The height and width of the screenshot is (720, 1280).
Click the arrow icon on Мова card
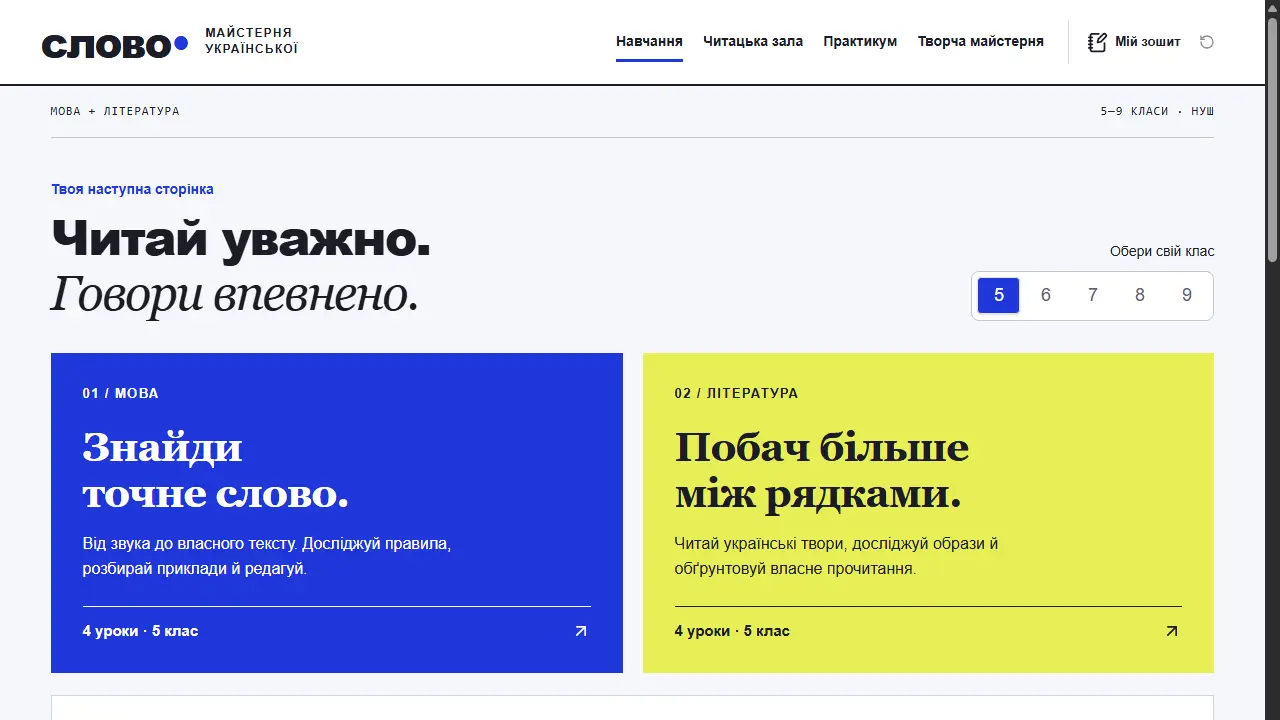tap(581, 631)
